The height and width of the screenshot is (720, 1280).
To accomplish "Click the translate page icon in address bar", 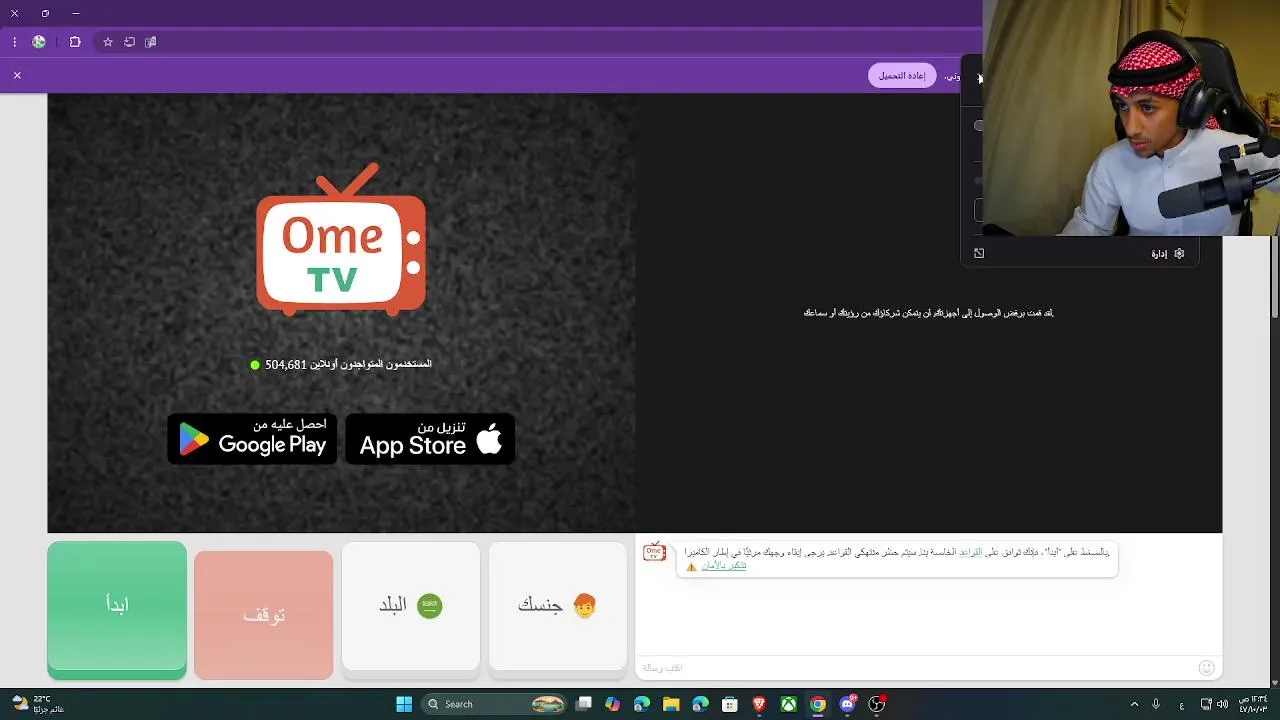I will click(151, 42).
